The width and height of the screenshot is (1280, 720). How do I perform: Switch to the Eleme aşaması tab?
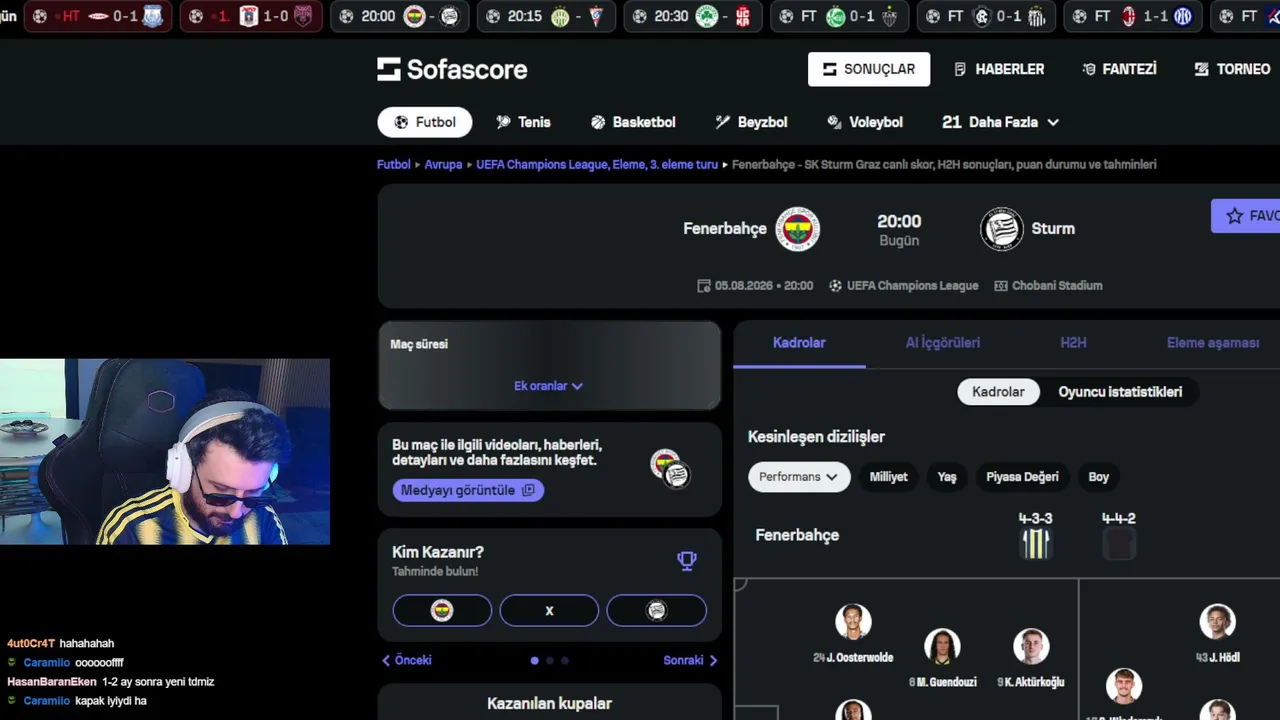click(1213, 343)
